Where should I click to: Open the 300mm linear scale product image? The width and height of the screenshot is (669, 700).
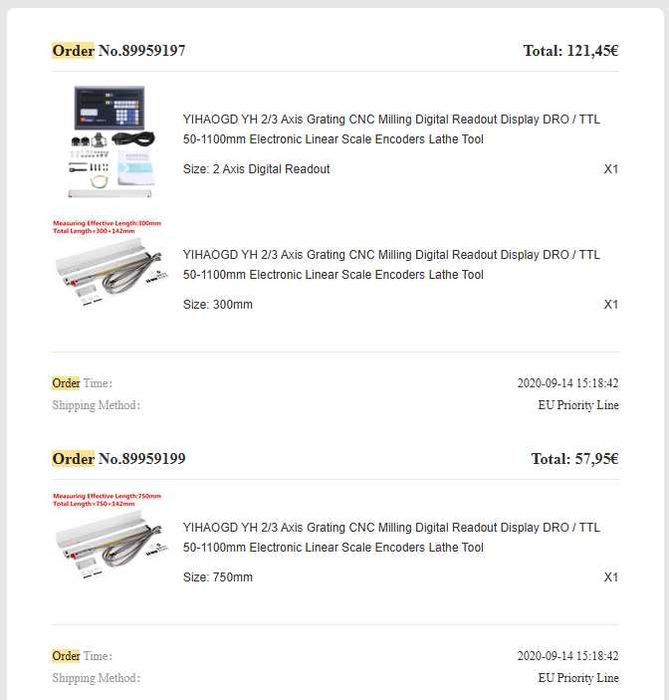(107, 263)
